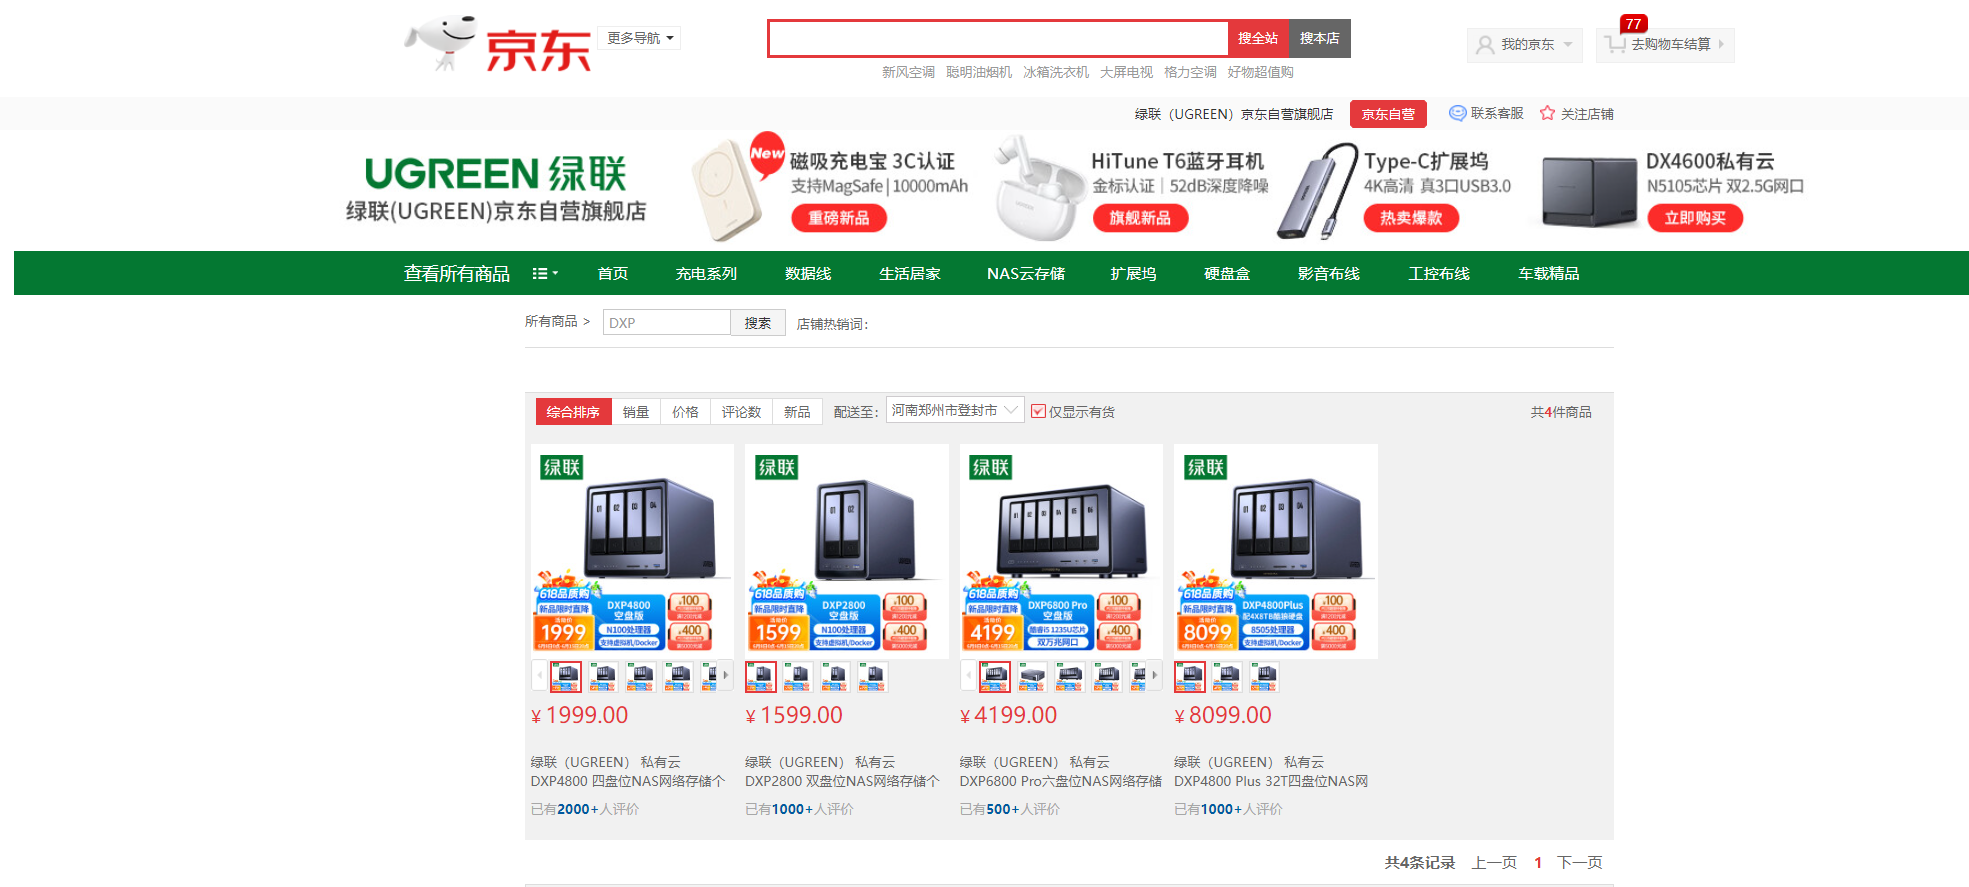1969x887 pixels.
Task: Click the 新风空调 hot search link
Action: (x=908, y=72)
